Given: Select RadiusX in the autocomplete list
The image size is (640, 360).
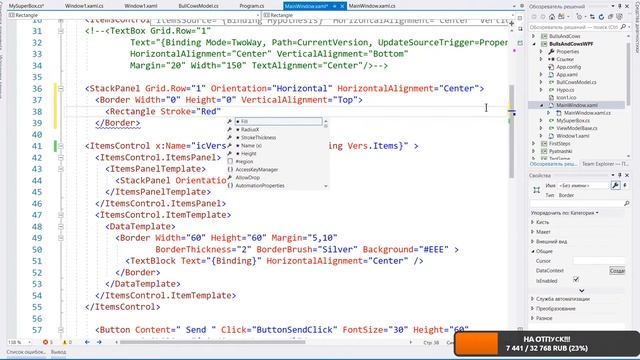Looking at the screenshot, I should coord(250,129).
